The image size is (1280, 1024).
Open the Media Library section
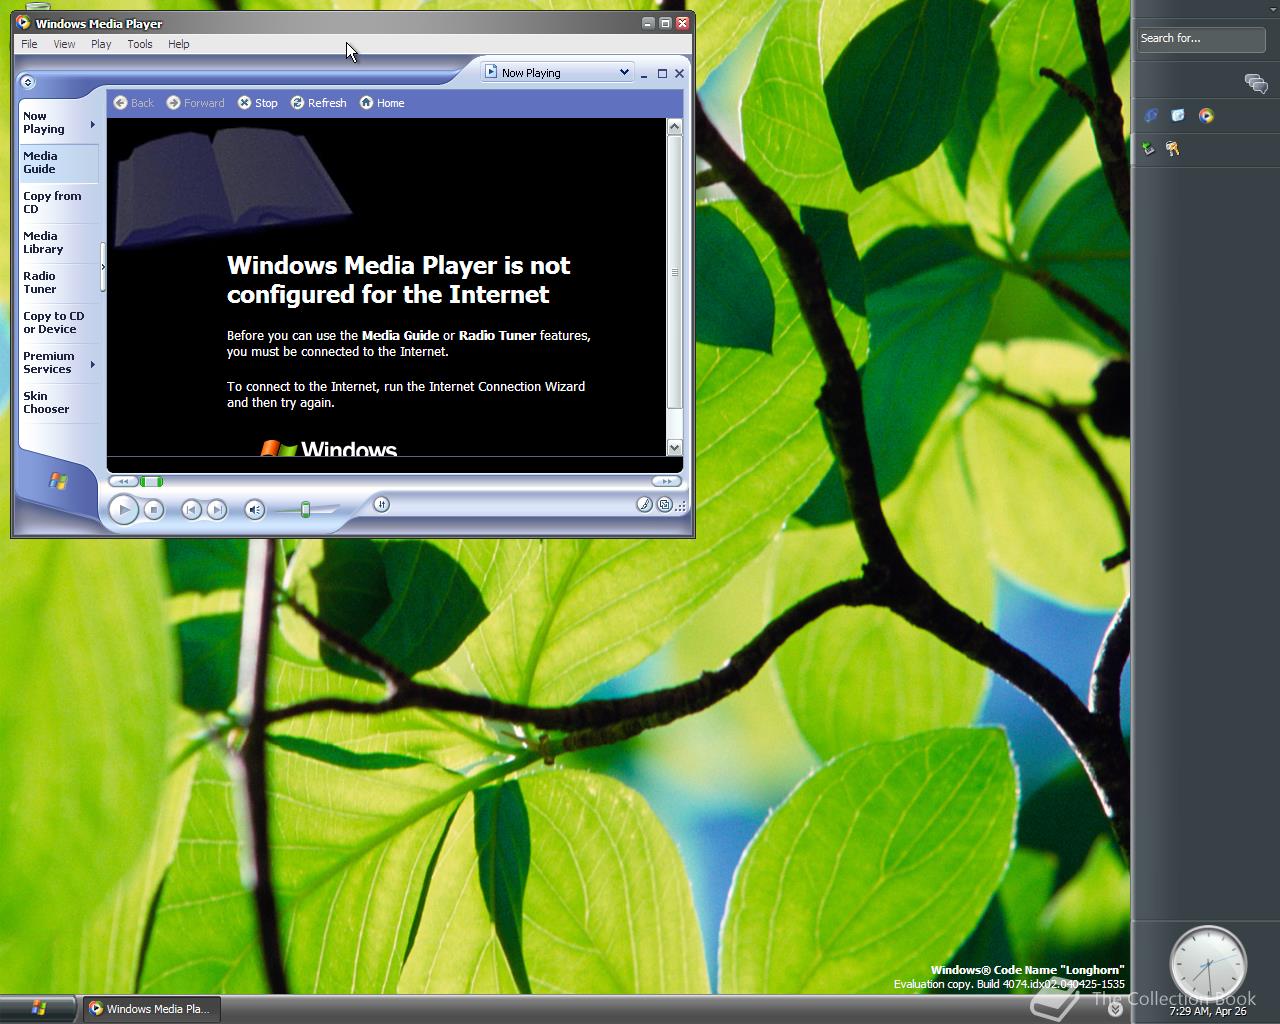click(59, 243)
